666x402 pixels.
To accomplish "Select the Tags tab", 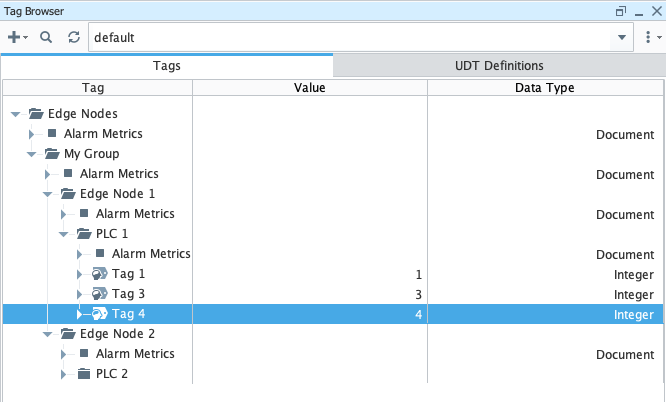I will [166, 66].
